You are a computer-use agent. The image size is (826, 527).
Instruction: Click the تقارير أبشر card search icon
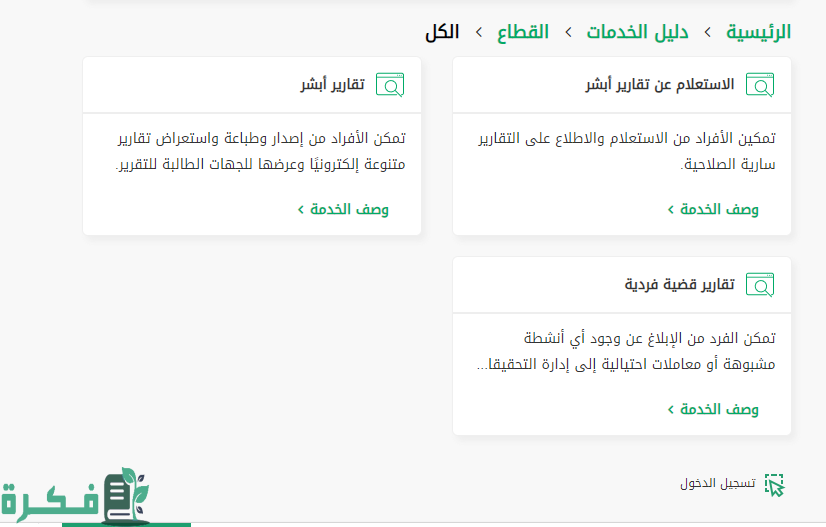click(x=390, y=85)
